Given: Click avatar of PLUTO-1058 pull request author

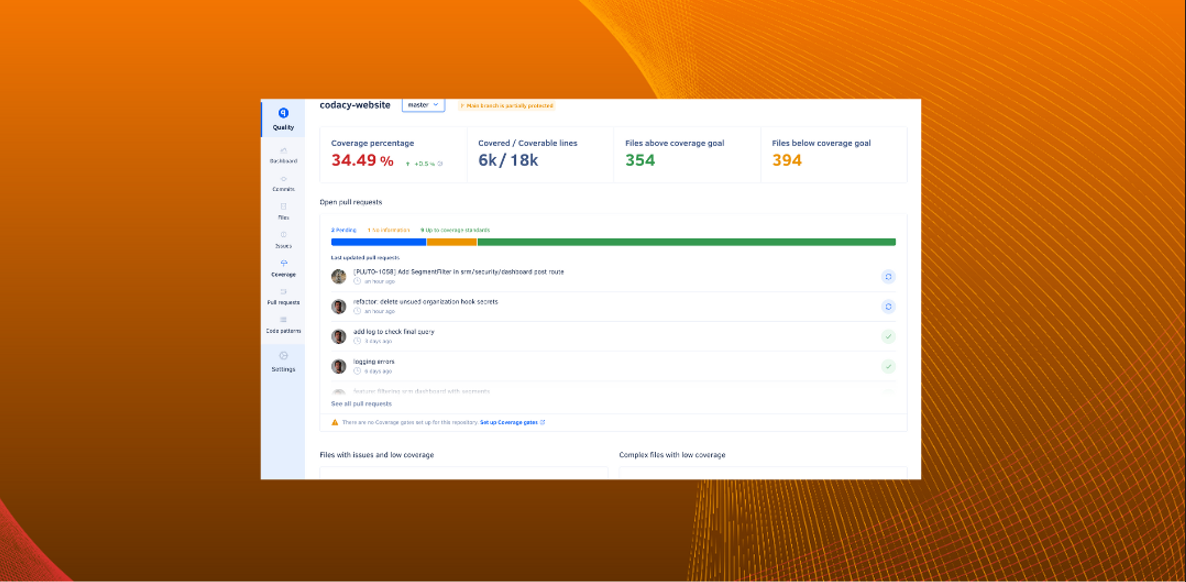Looking at the screenshot, I should [x=339, y=276].
